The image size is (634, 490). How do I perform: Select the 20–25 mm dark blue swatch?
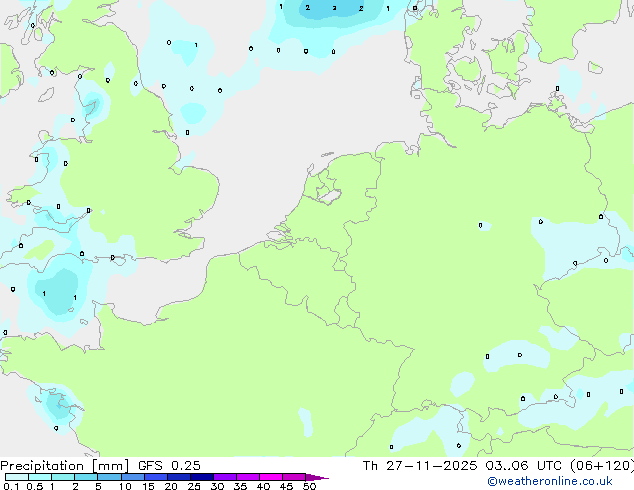(179, 477)
